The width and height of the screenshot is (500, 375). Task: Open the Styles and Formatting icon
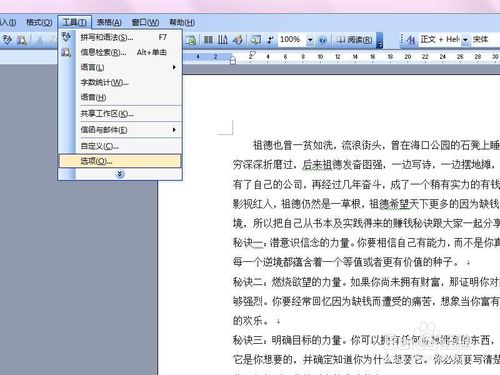tap(411, 40)
